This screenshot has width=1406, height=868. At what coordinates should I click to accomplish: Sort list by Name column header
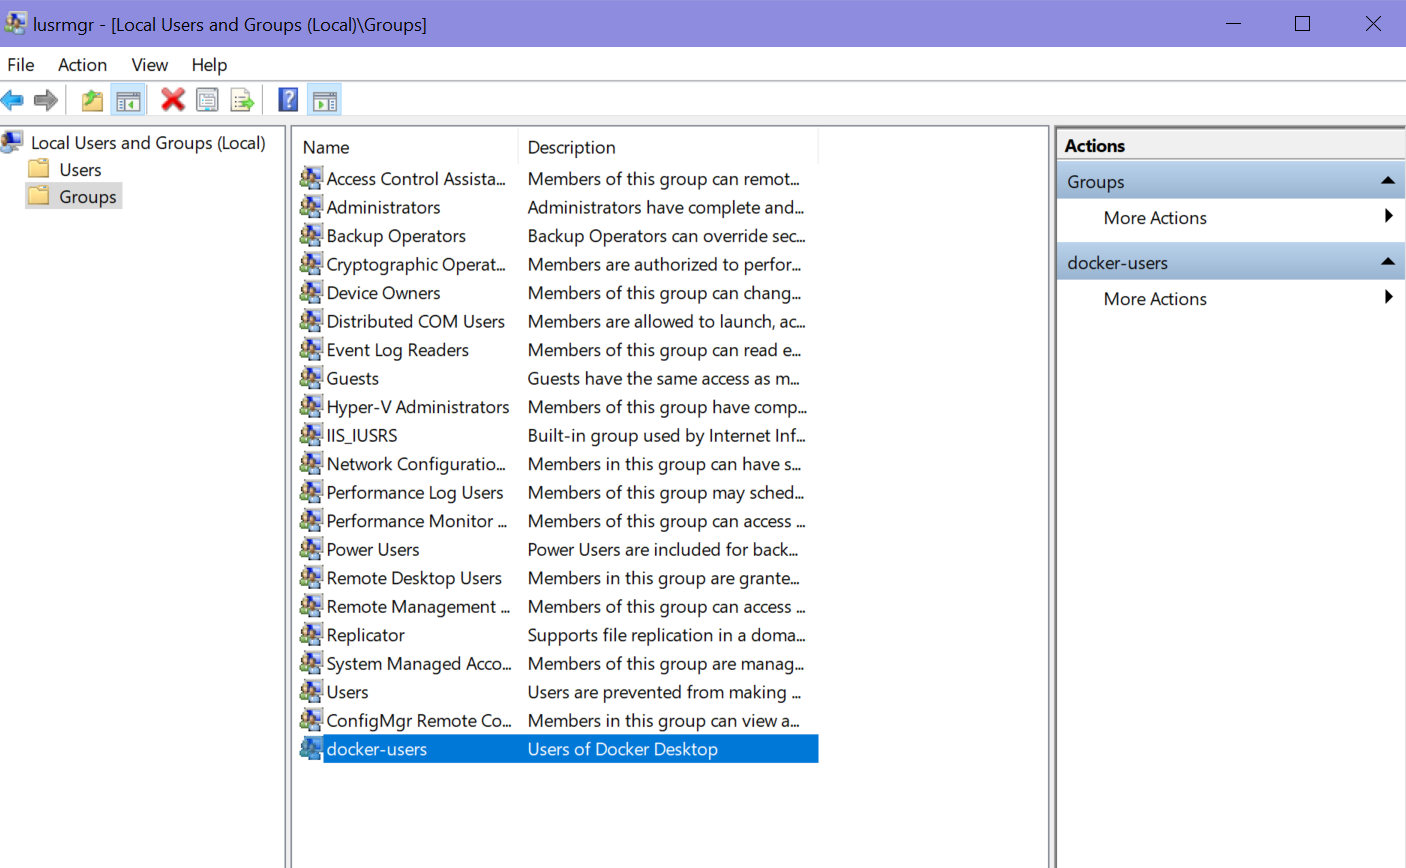[326, 147]
